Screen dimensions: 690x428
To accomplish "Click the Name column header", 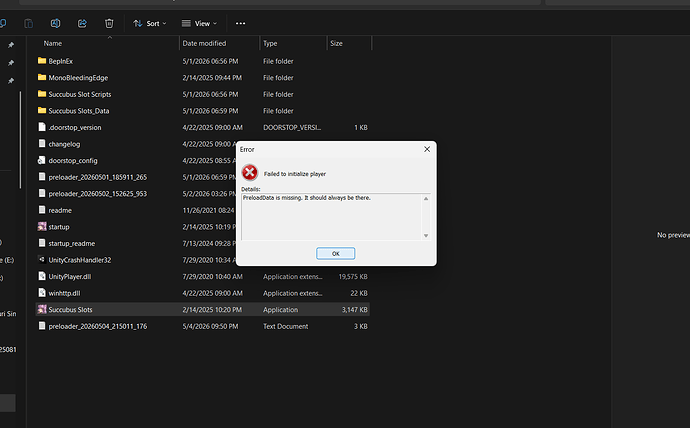I will [53, 43].
